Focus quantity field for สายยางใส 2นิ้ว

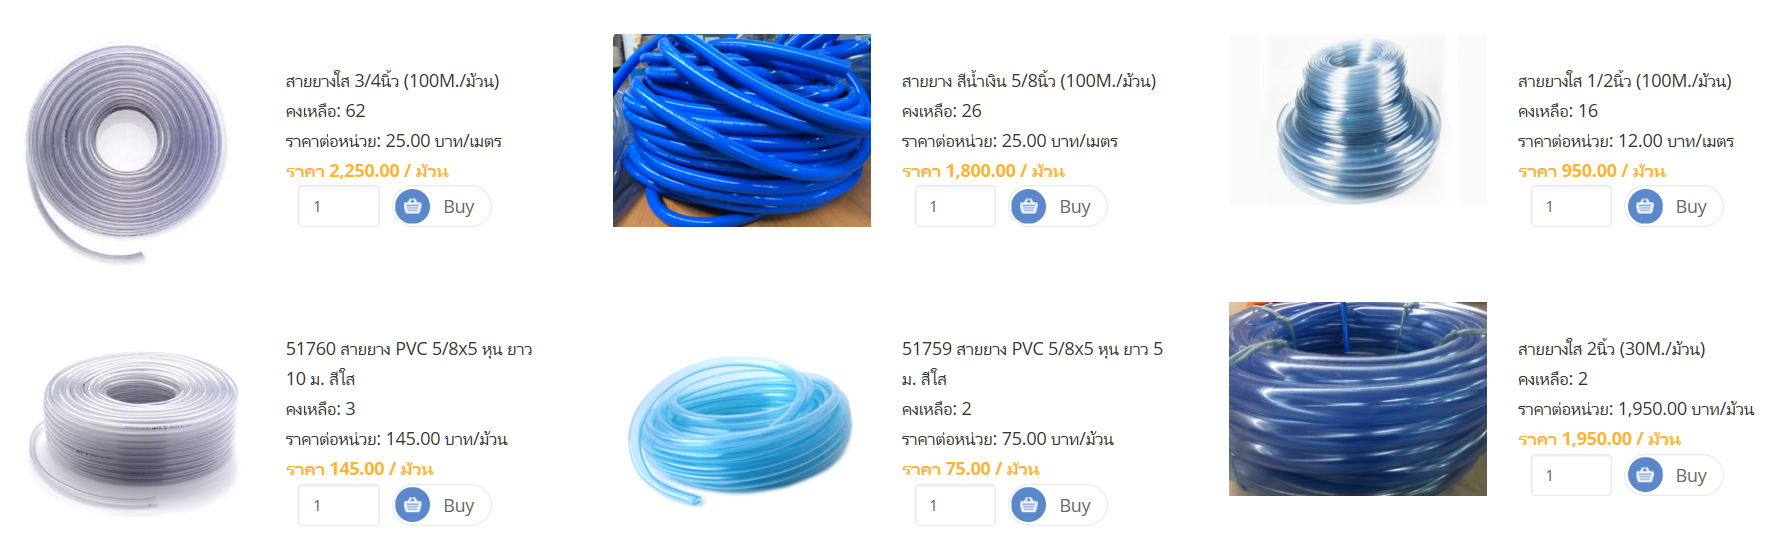(1571, 475)
